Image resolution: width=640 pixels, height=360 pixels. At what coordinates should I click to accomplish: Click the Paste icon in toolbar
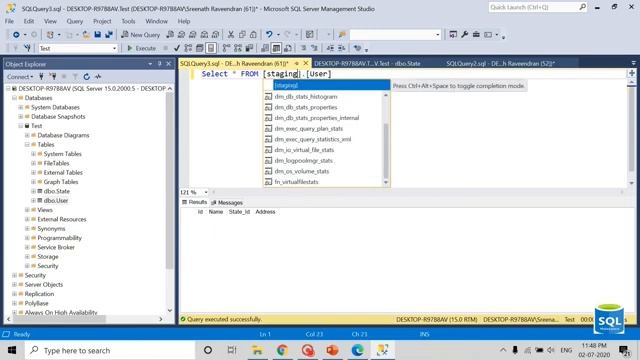[x=253, y=35]
